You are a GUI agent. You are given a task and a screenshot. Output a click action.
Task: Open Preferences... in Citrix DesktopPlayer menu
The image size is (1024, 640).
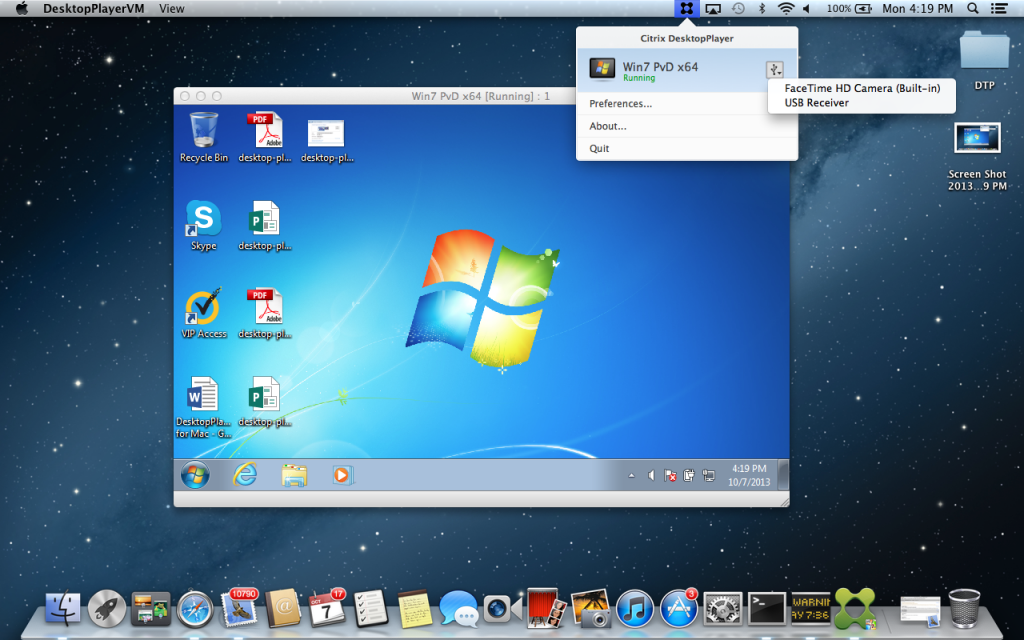click(686, 103)
